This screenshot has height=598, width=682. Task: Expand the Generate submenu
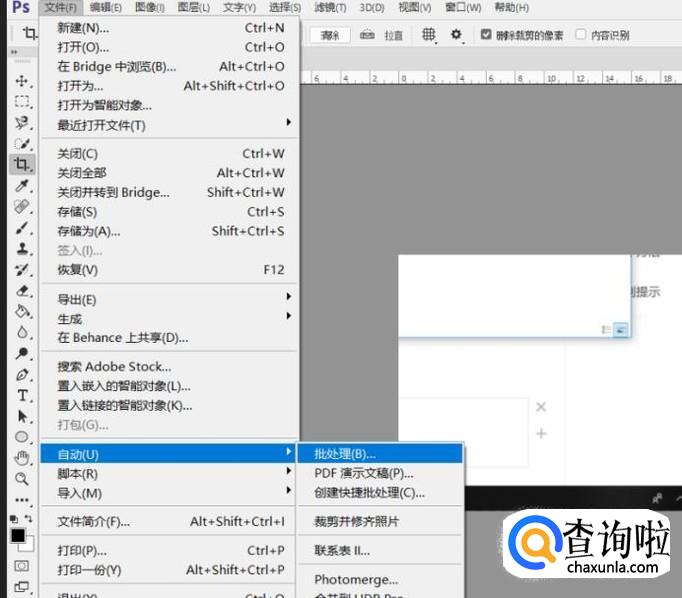point(170,319)
